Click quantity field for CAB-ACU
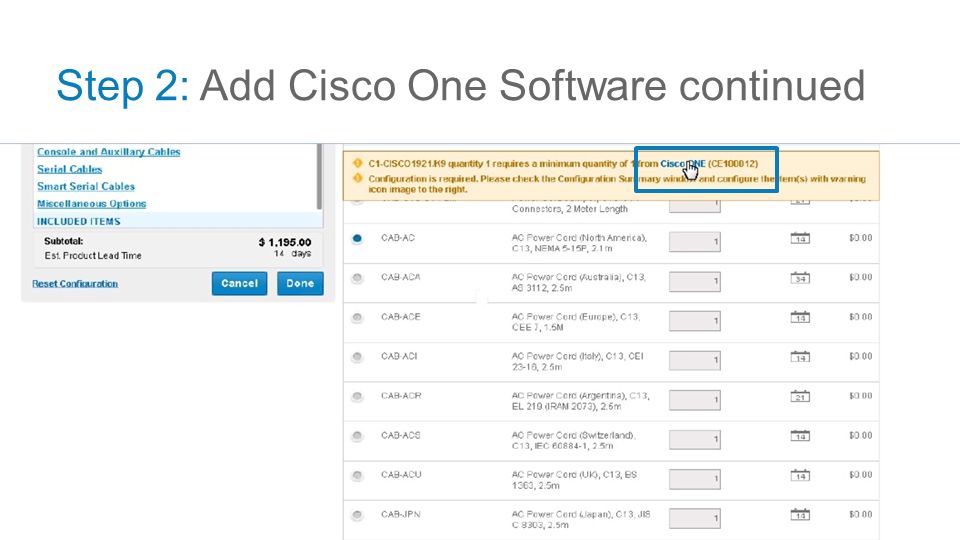The width and height of the screenshot is (960, 540). pos(694,478)
